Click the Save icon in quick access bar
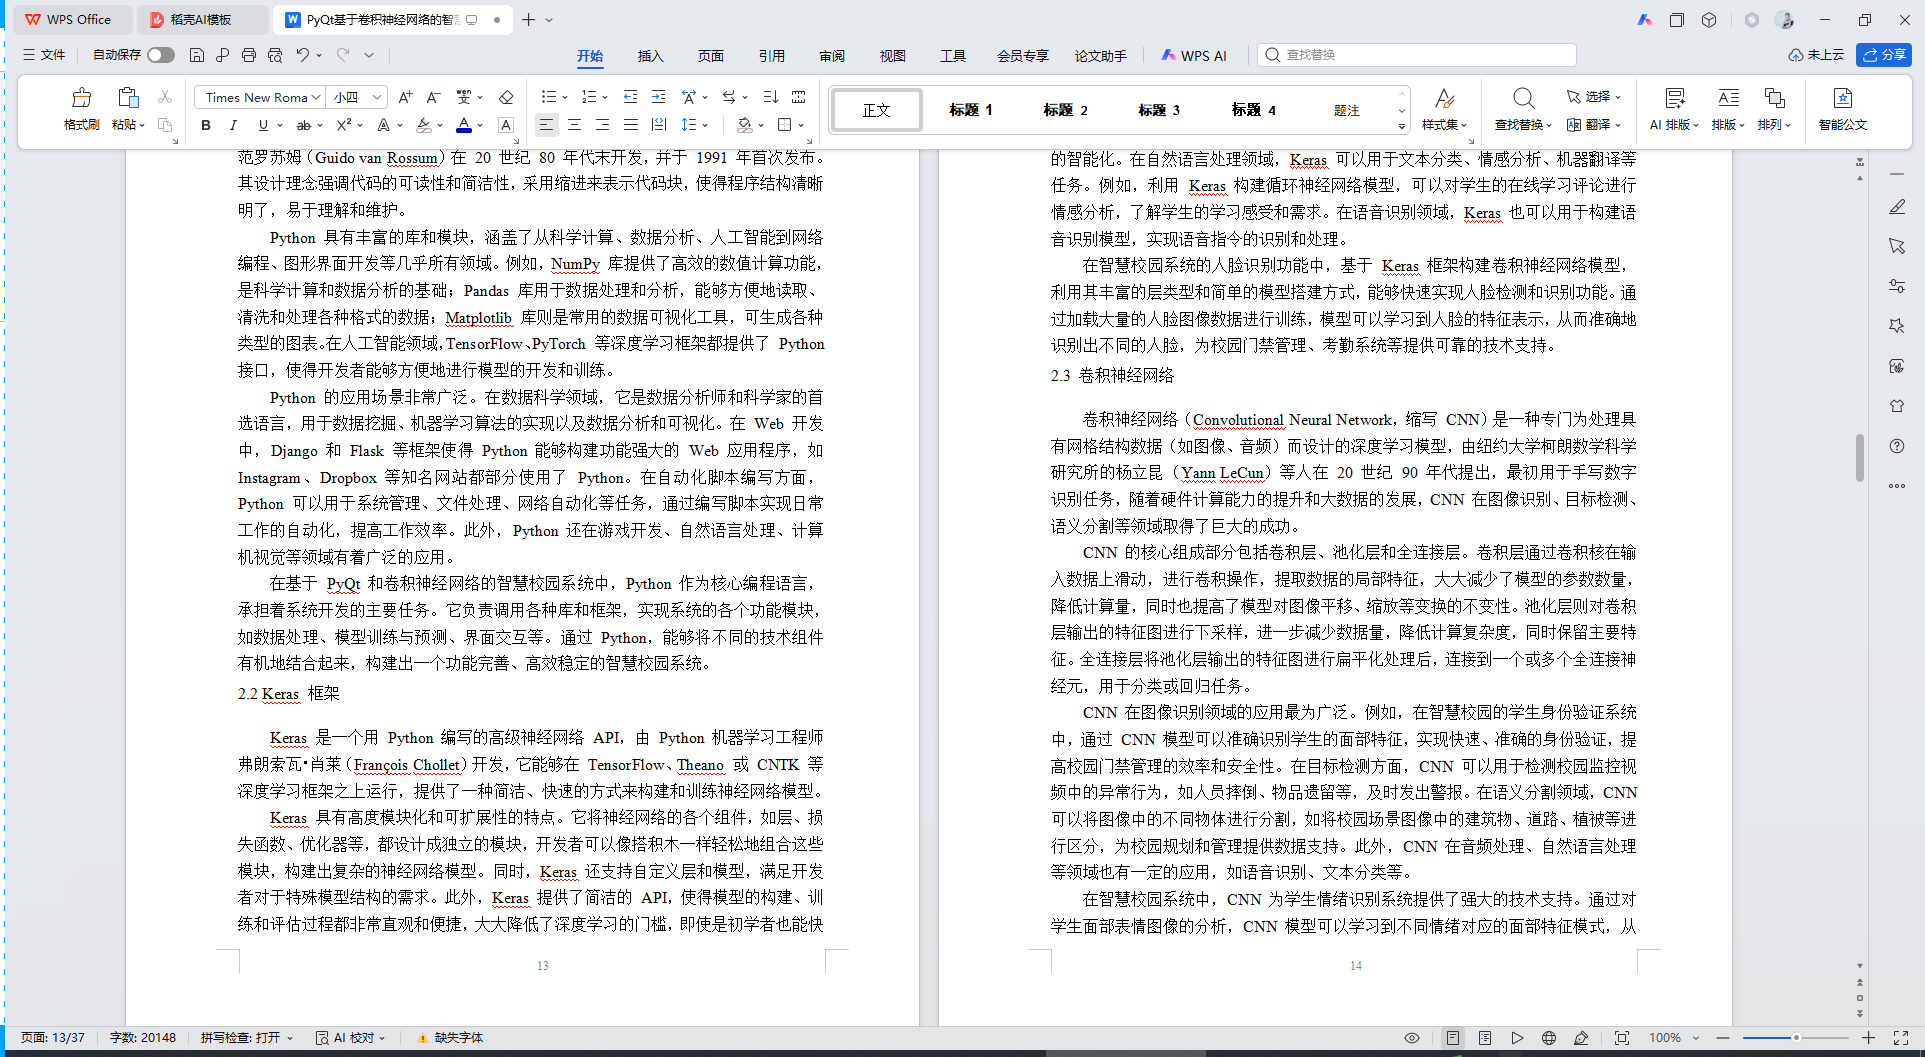Image resolution: width=1925 pixels, height=1057 pixels. click(x=197, y=55)
